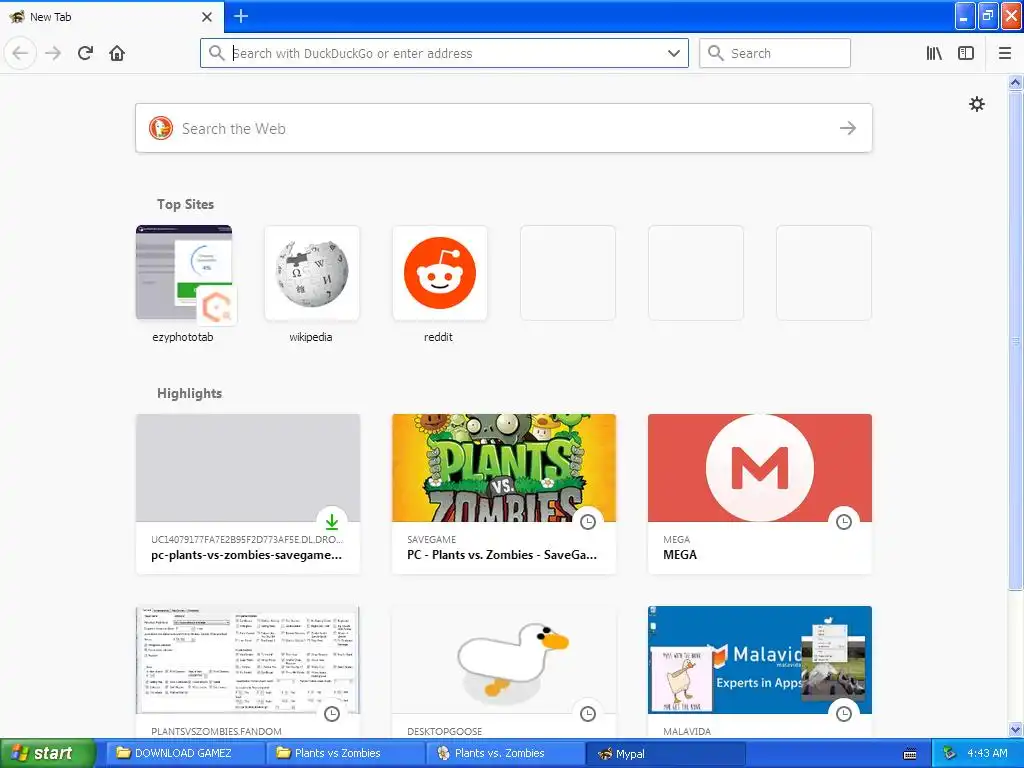This screenshot has height=768, width=1024.
Task: Close the New Tab tab
Action: (x=207, y=17)
